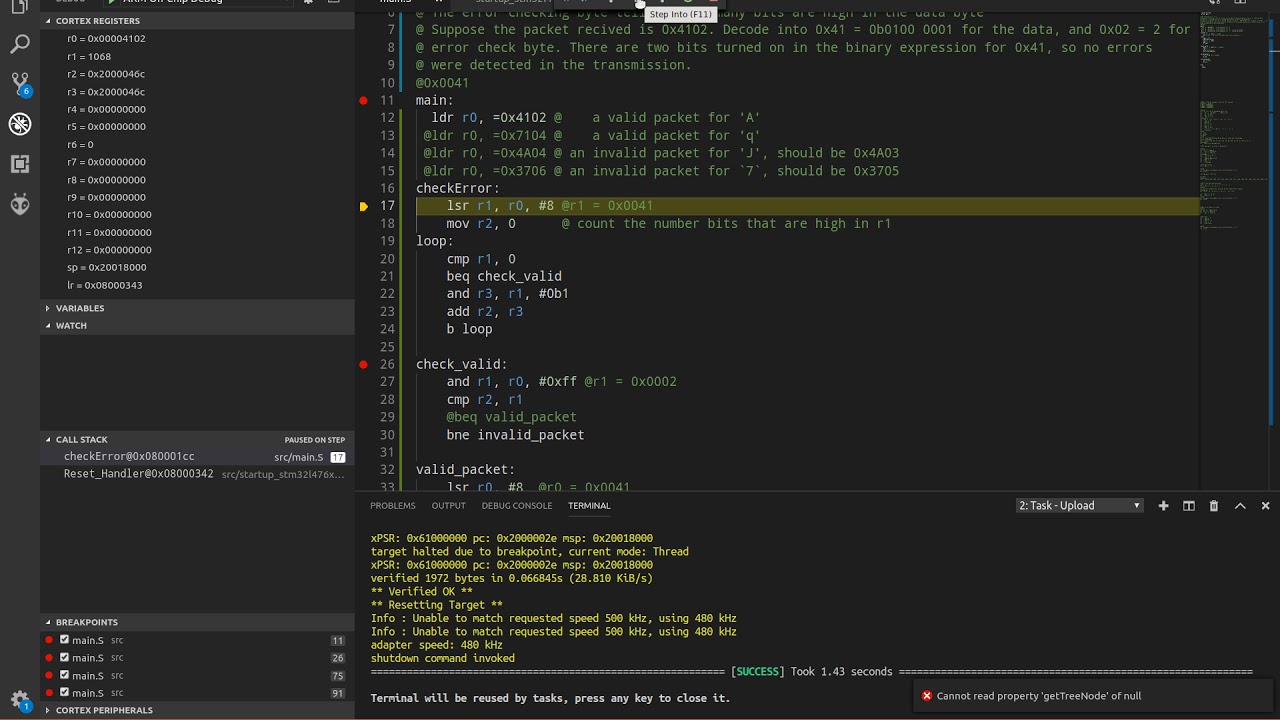
Task: Collapse the Call Stack section
Action: [197, 439]
